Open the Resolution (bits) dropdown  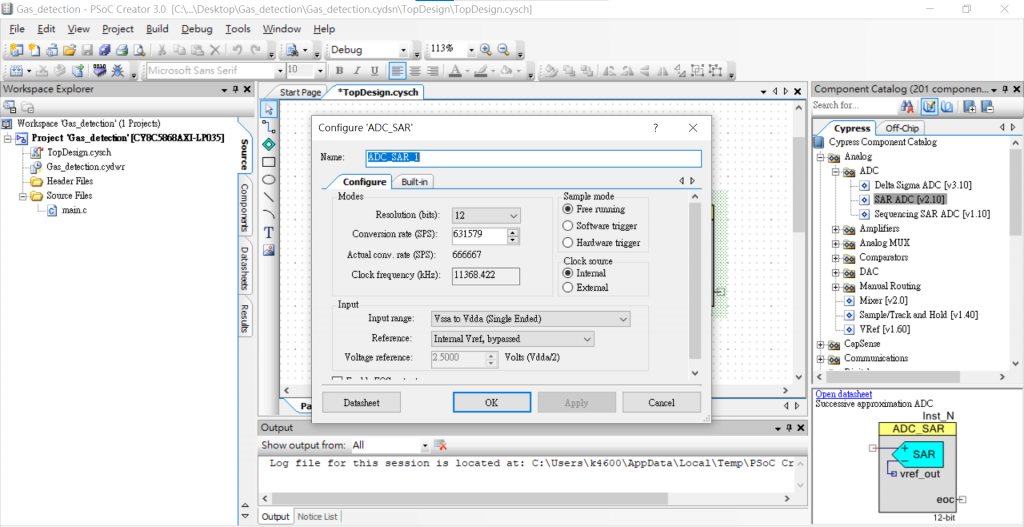(x=486, y=215)
